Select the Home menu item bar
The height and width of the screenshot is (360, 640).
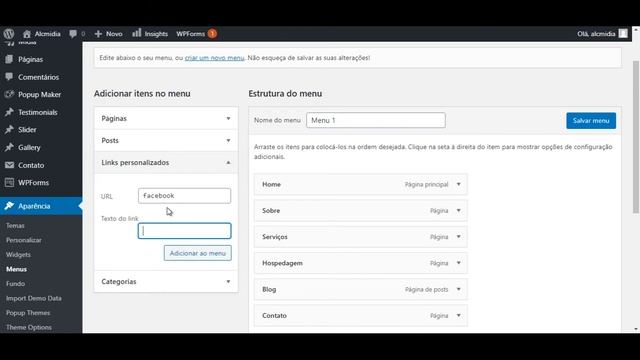tap(360, 184)
